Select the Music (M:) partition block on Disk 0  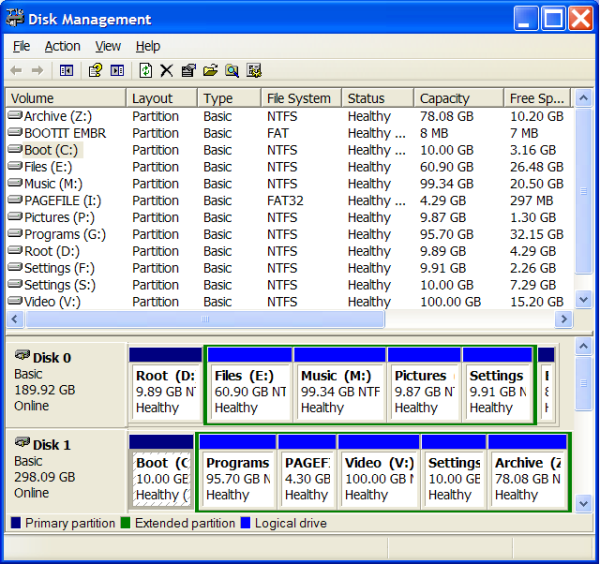pyautogui.click(x=340, y=385)
